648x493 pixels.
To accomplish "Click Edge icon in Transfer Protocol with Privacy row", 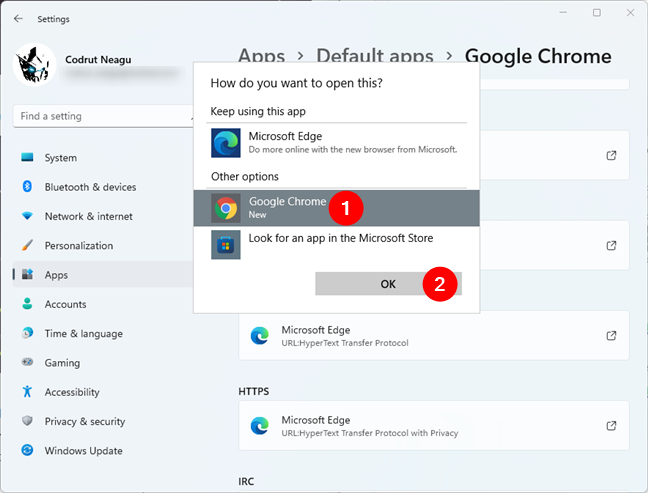I will (x=260, y=426).
